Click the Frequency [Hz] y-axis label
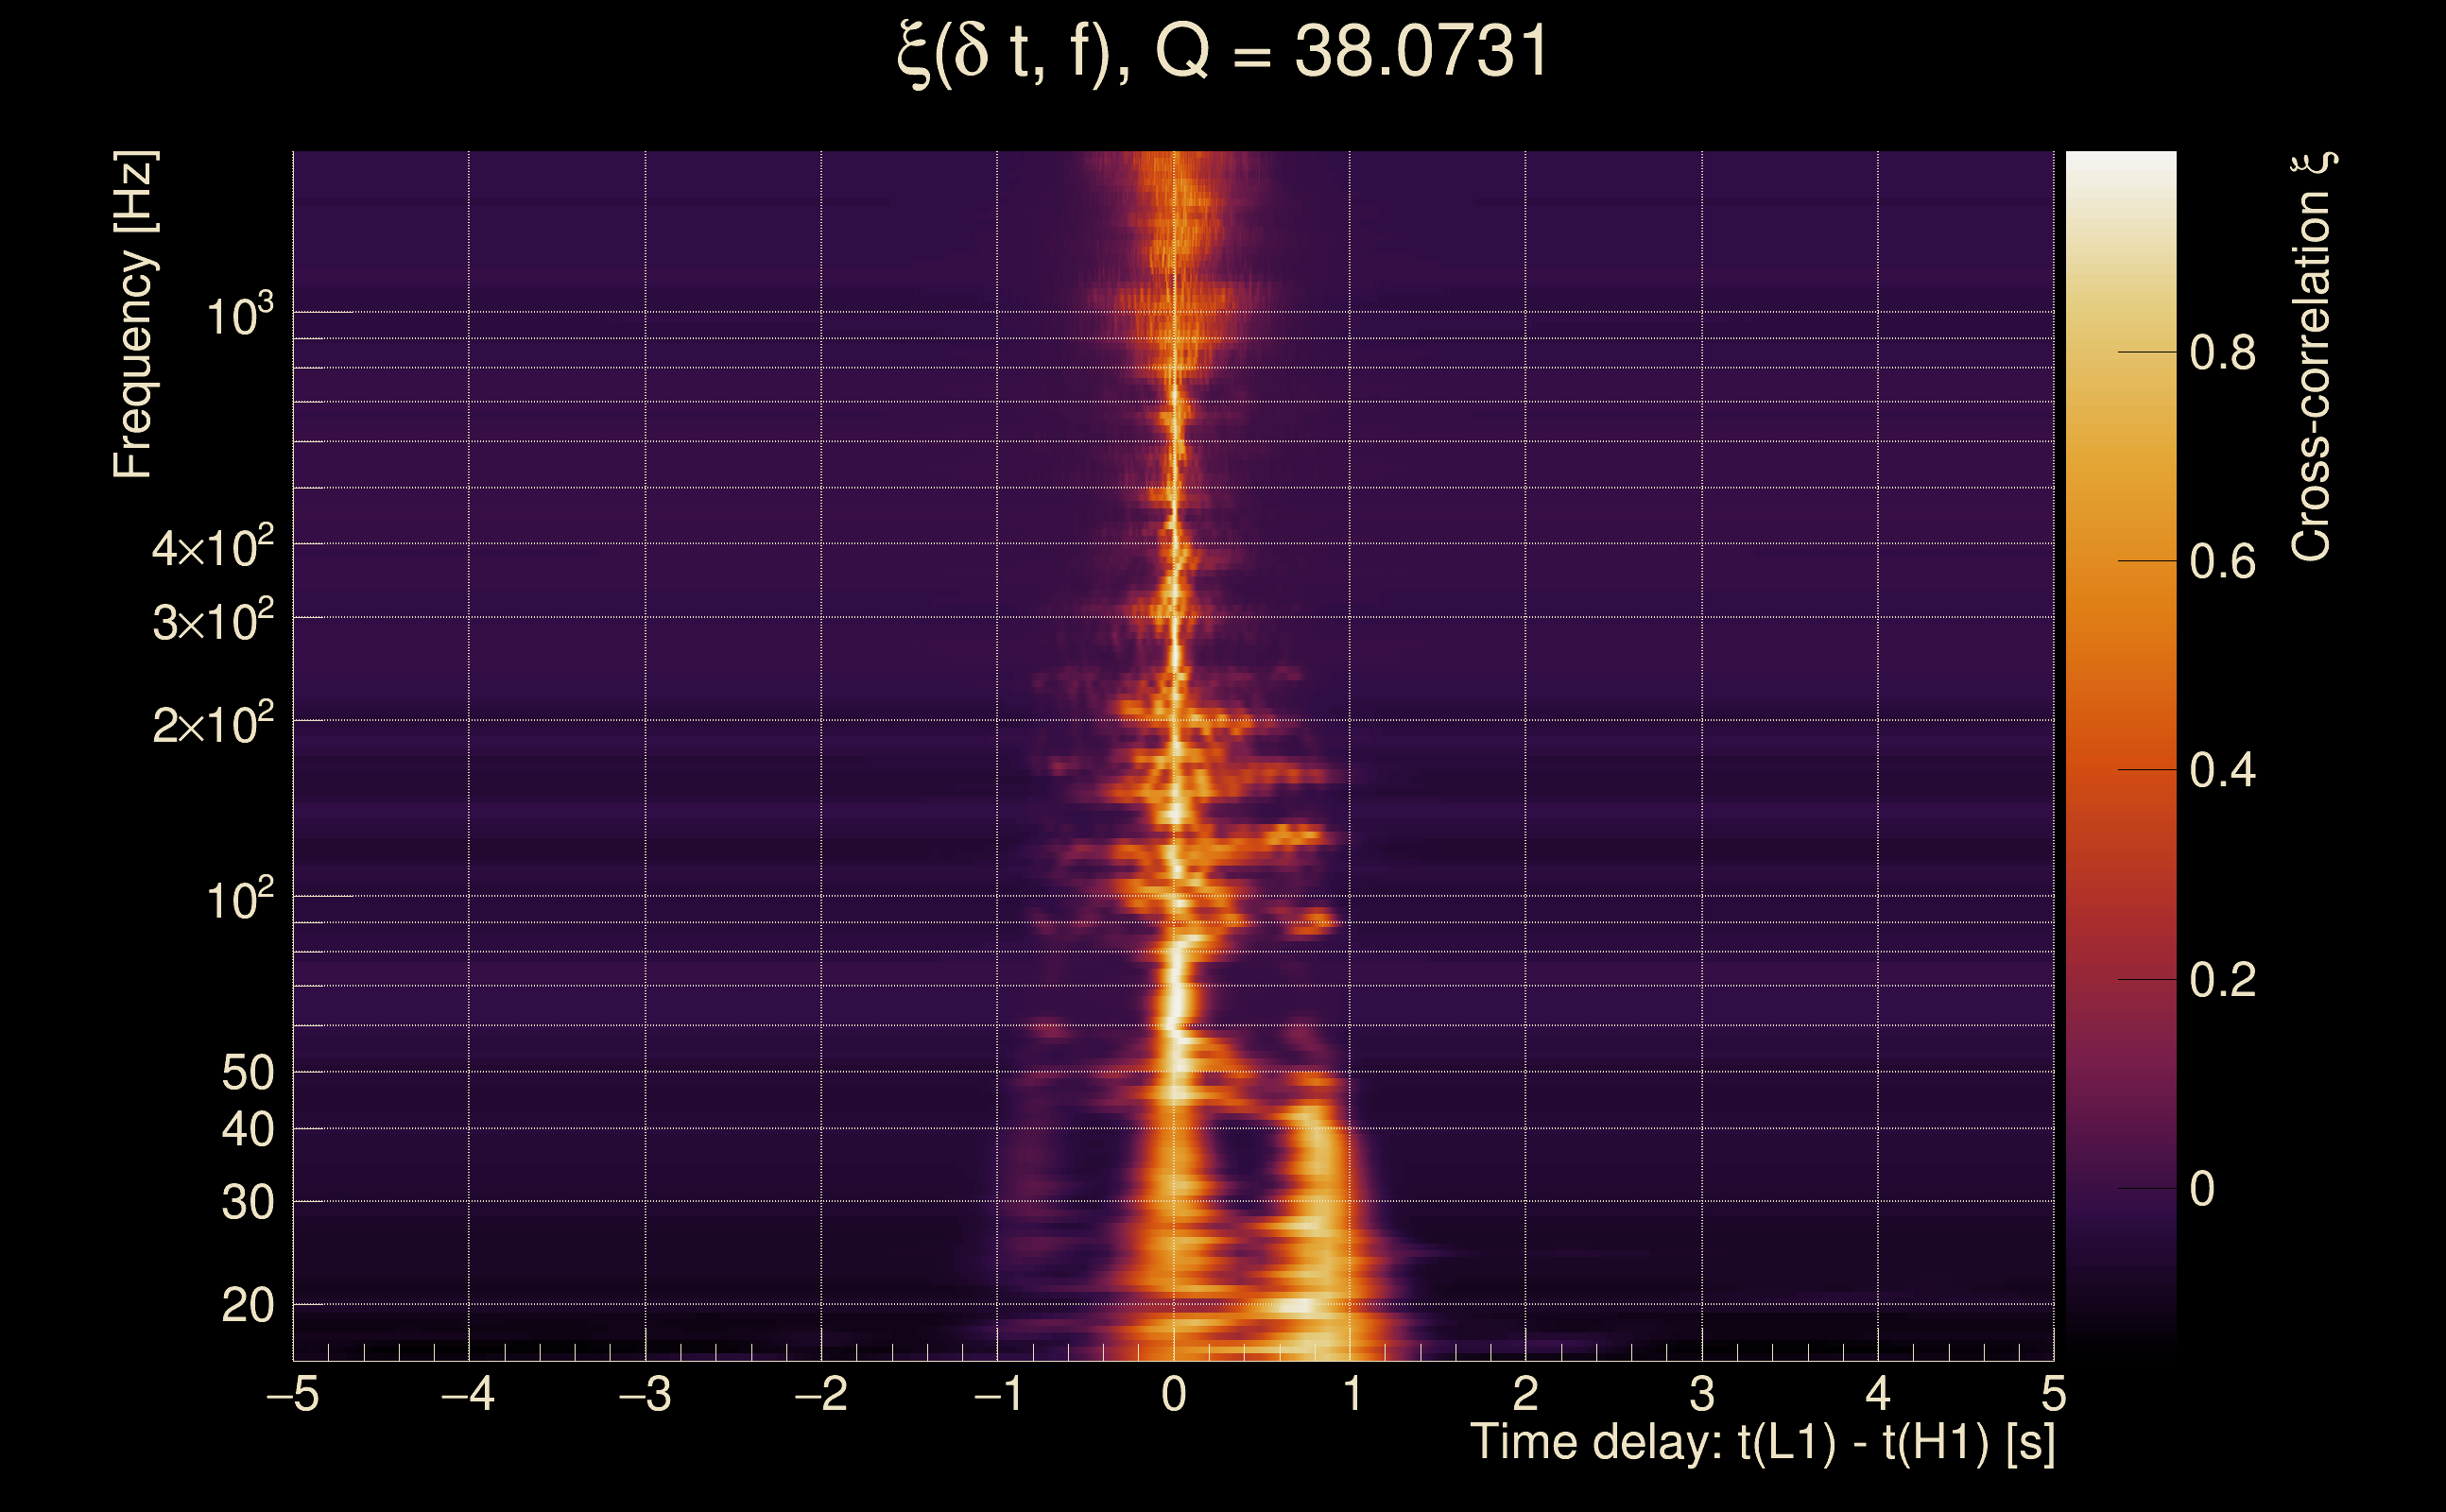This screenshot has width=2446, height=1512. 134,315
